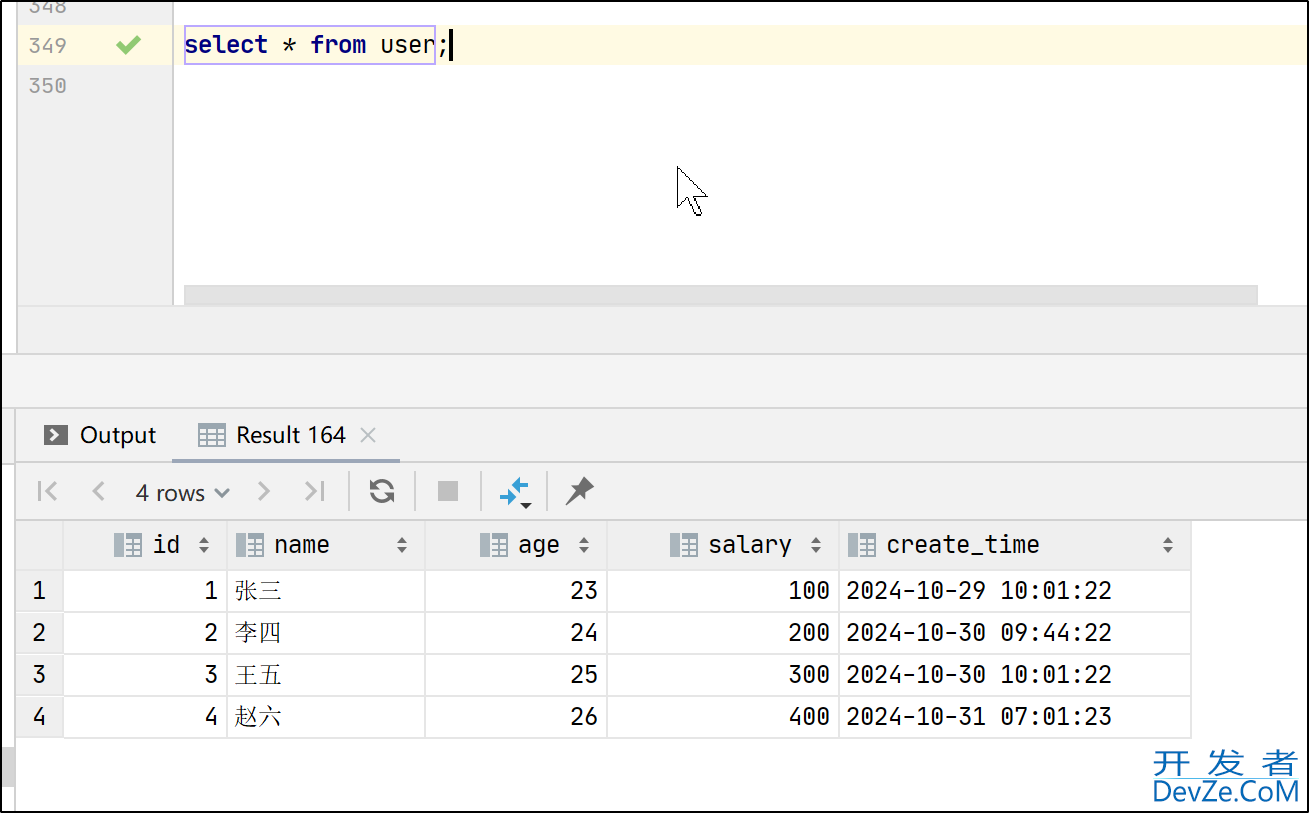Select row header 2 in the result grid

[39, 633]
